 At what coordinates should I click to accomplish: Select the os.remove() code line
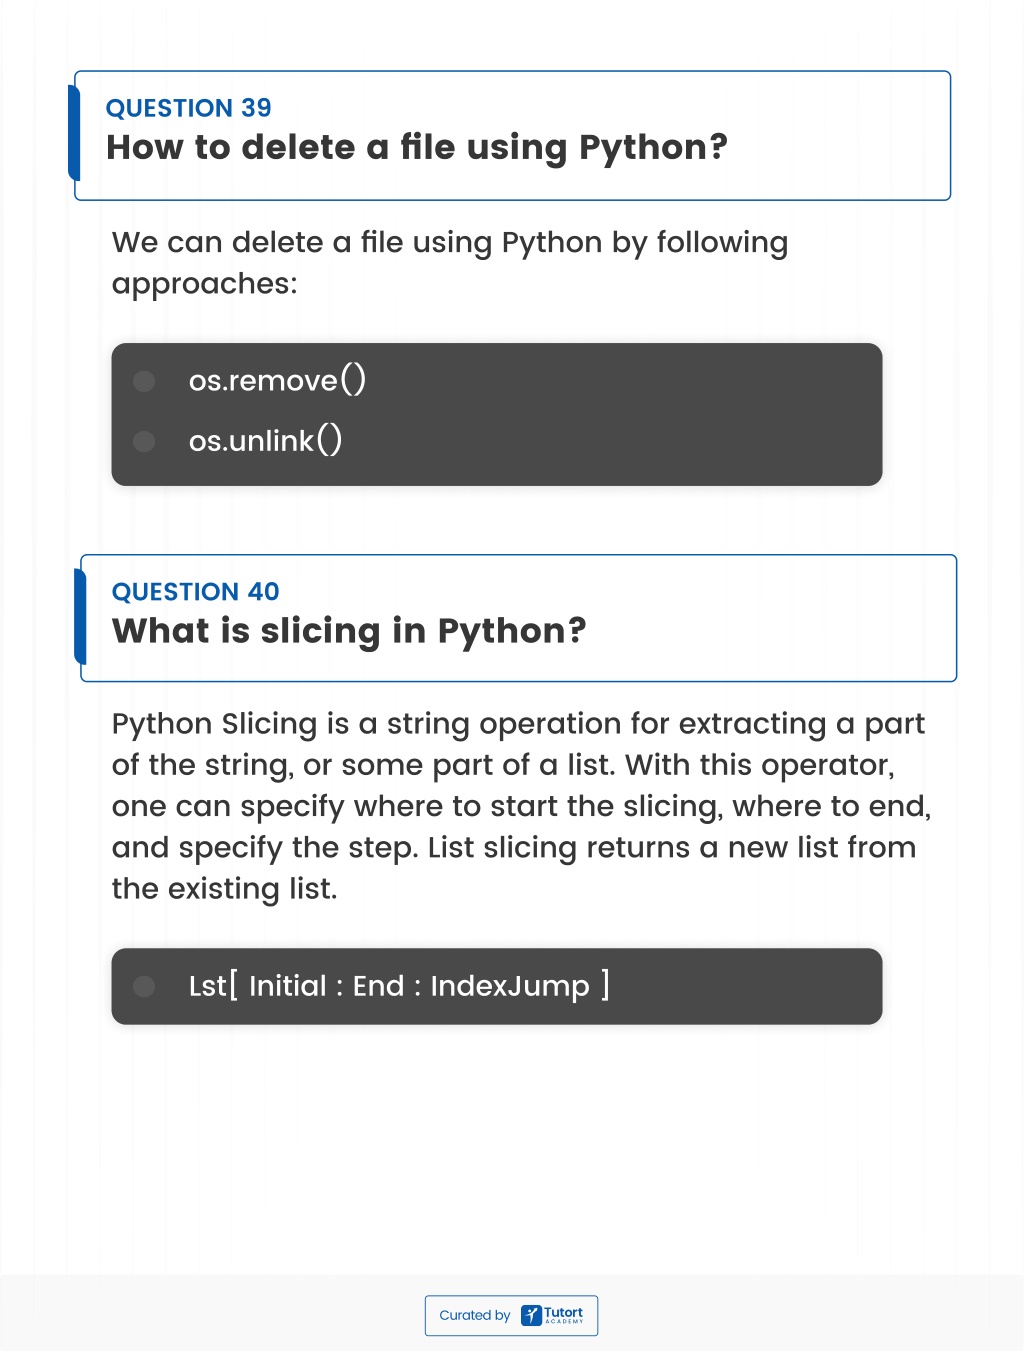277,380
